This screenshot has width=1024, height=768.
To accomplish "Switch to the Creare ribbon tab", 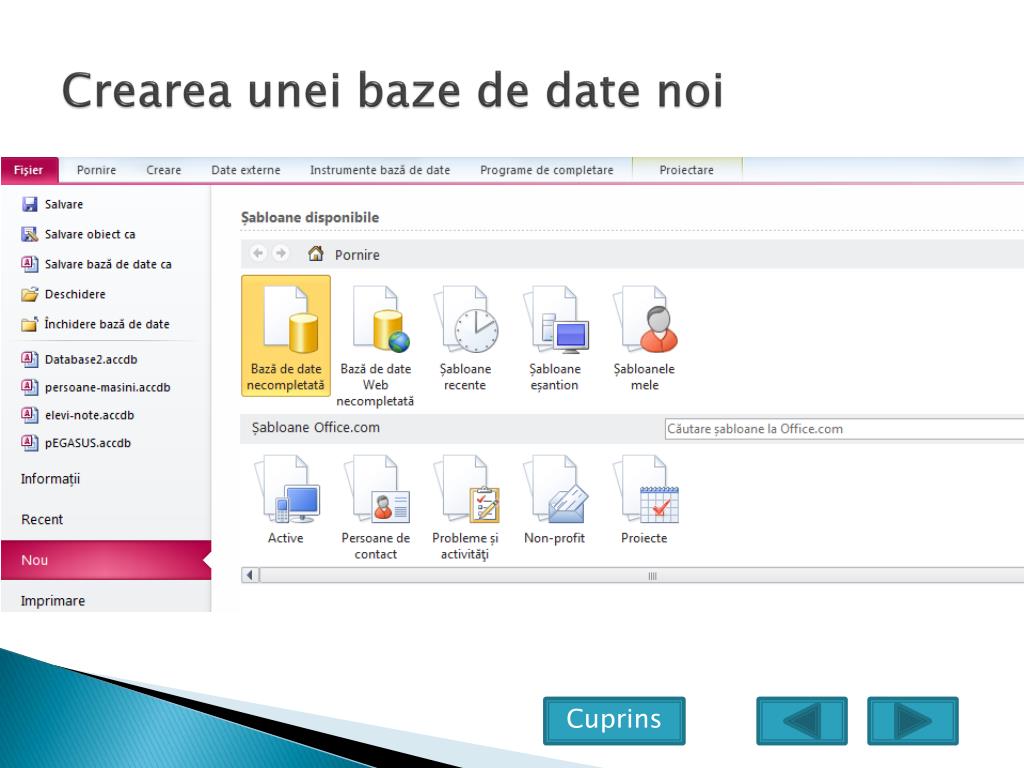I will pyautogui.click(x=163, y=170).
